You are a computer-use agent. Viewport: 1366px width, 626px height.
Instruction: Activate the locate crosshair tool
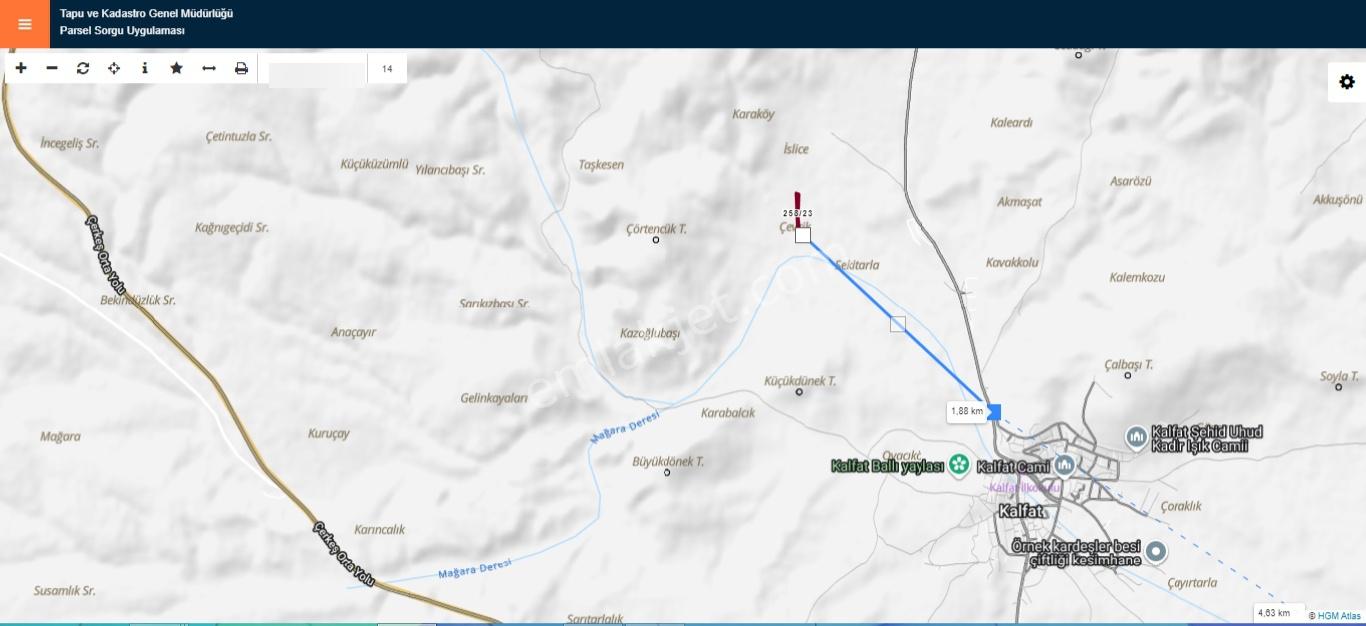[114, 68]
